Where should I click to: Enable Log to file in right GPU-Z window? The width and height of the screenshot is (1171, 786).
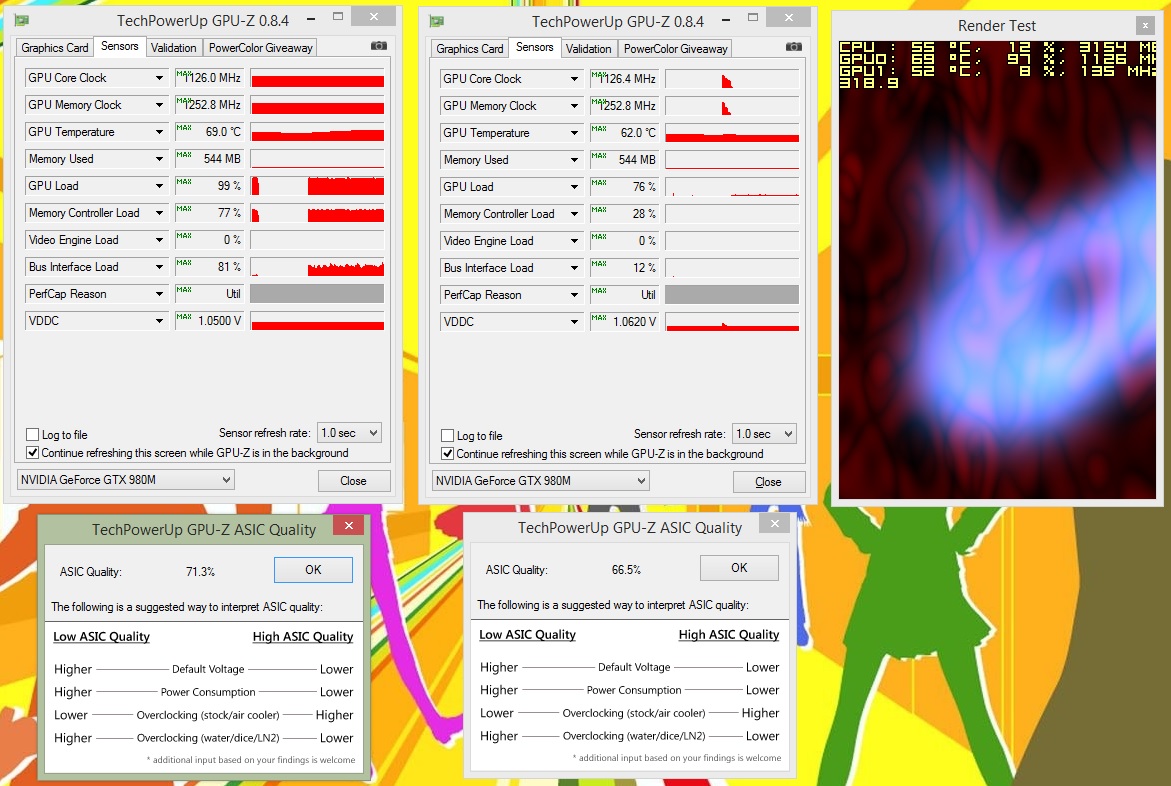pos(447,435)
